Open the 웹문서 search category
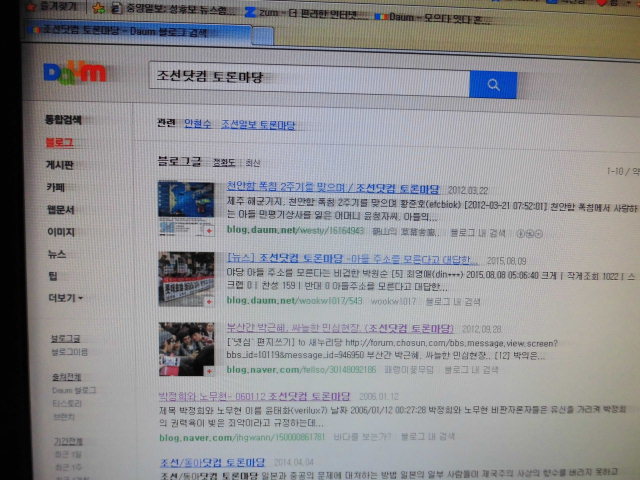Viewport: 640px width, 480px height. 61,210
